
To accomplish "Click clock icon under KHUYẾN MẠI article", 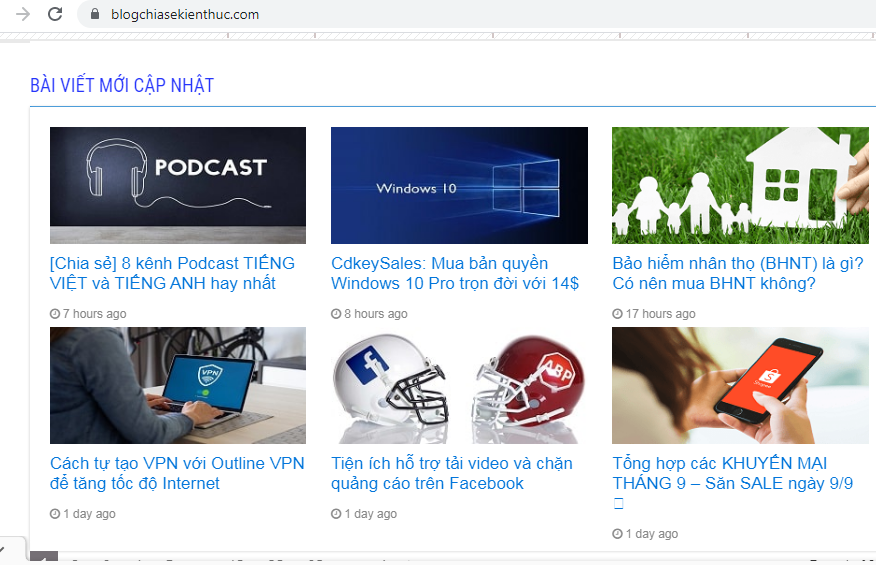I will (x=617, y=534).
